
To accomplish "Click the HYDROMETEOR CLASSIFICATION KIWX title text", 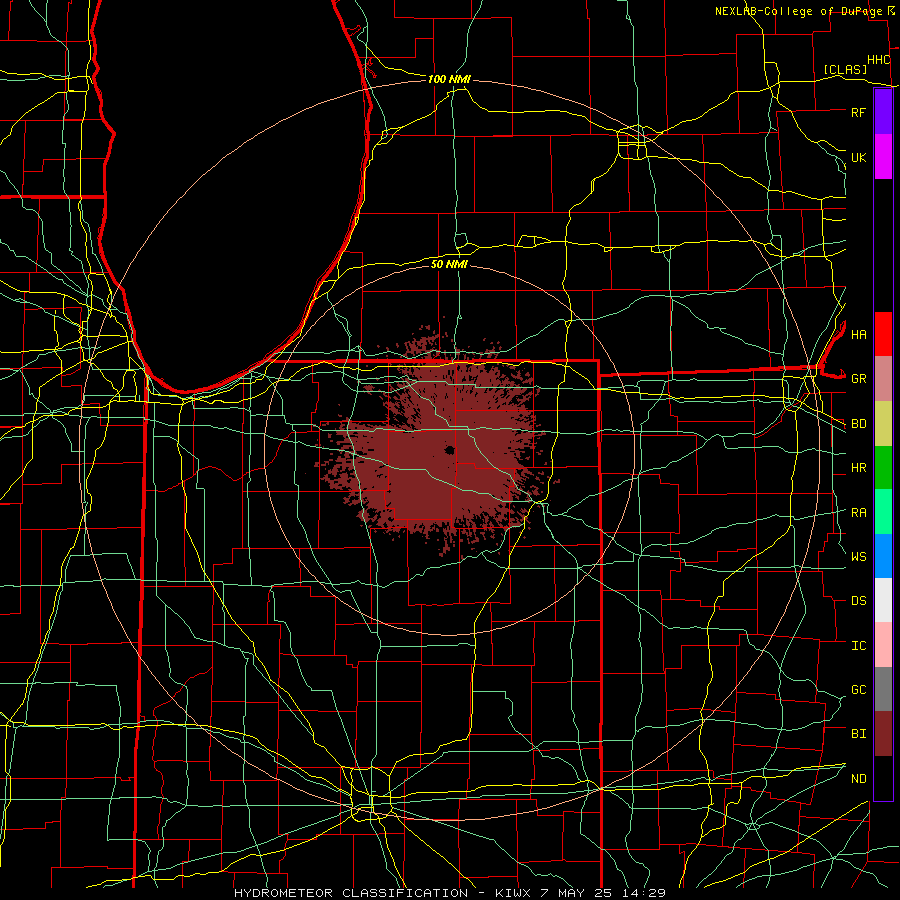I will pyautogui.click(x=449, y=893).
